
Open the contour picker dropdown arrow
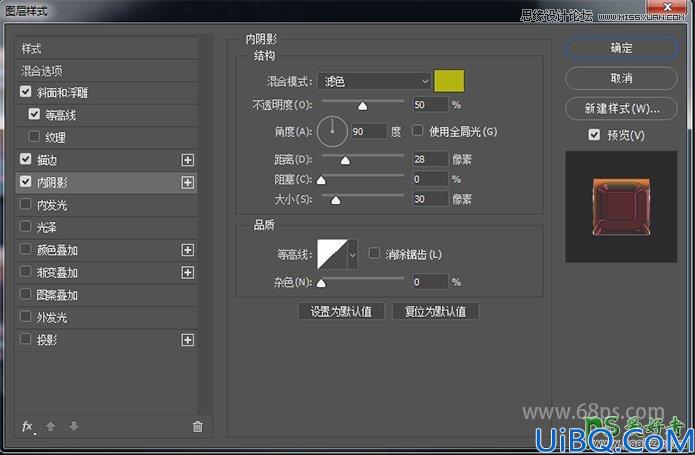pyautogui.click(x=353, y=255)
